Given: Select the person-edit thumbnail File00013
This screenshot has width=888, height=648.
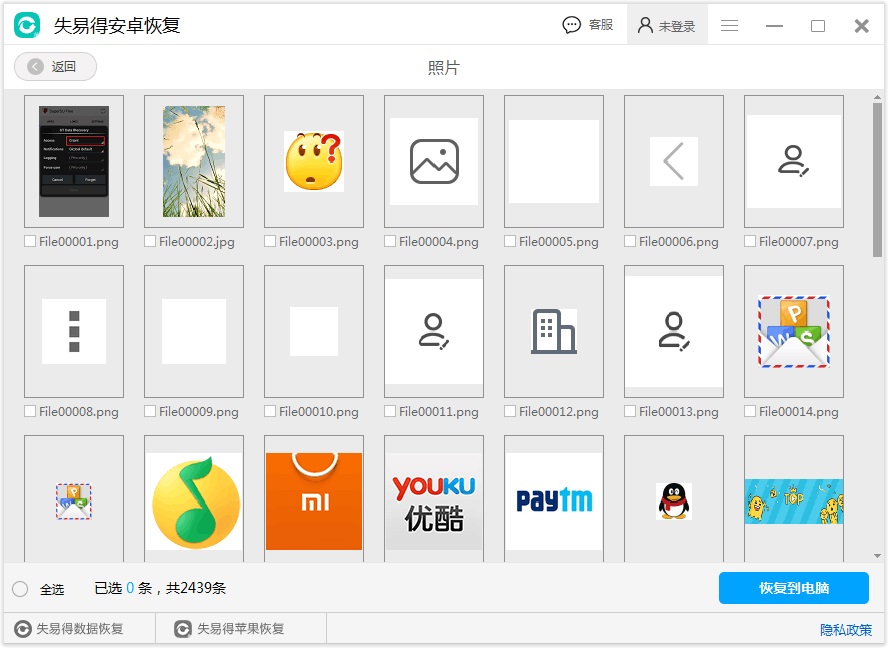Looking at the screenshot, I should (x=674, y=331).
